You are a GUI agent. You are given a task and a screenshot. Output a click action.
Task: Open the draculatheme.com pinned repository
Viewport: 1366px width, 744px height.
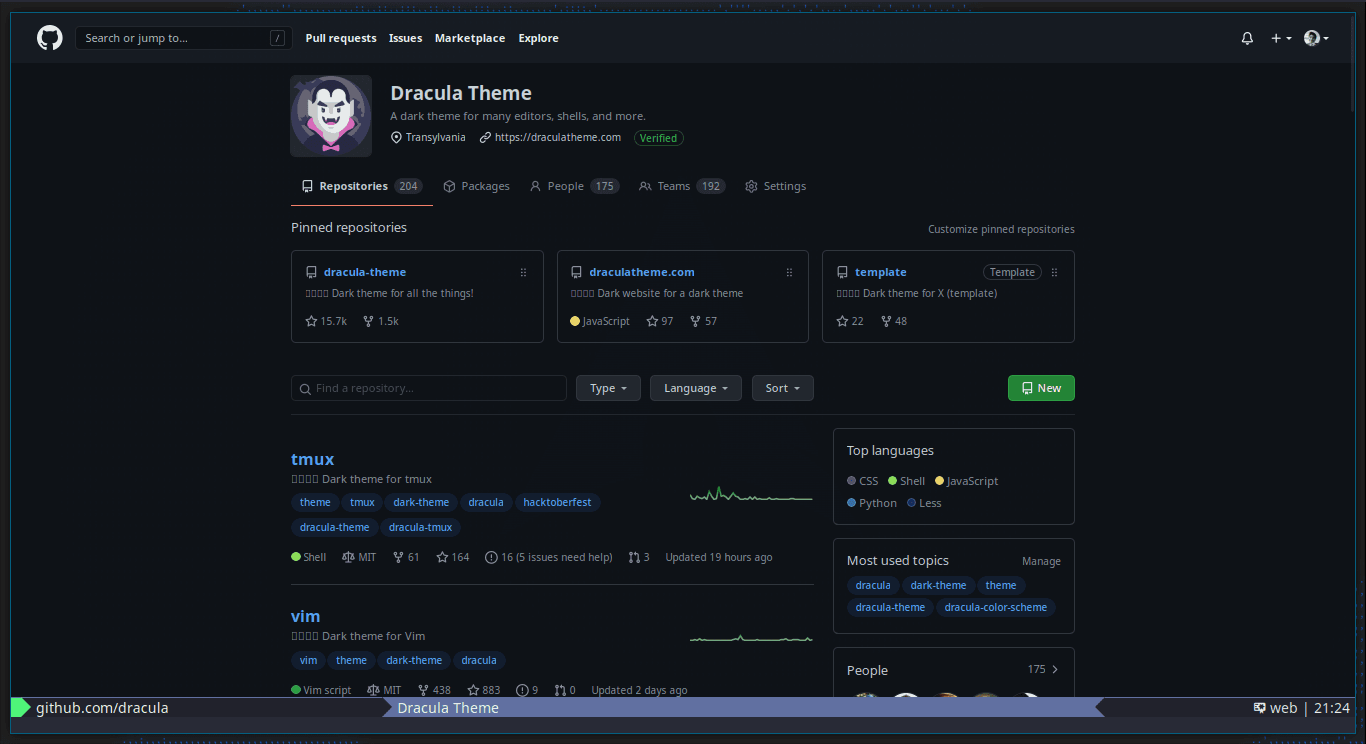tap(642, 272)
